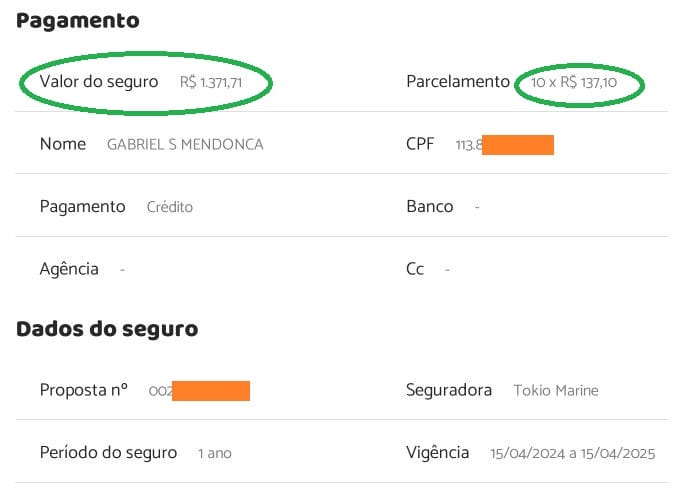The width and height of the screenshot is (695, 503).
Task: Click the insurance value R$ 1.371,71
Action: (210, 83)
